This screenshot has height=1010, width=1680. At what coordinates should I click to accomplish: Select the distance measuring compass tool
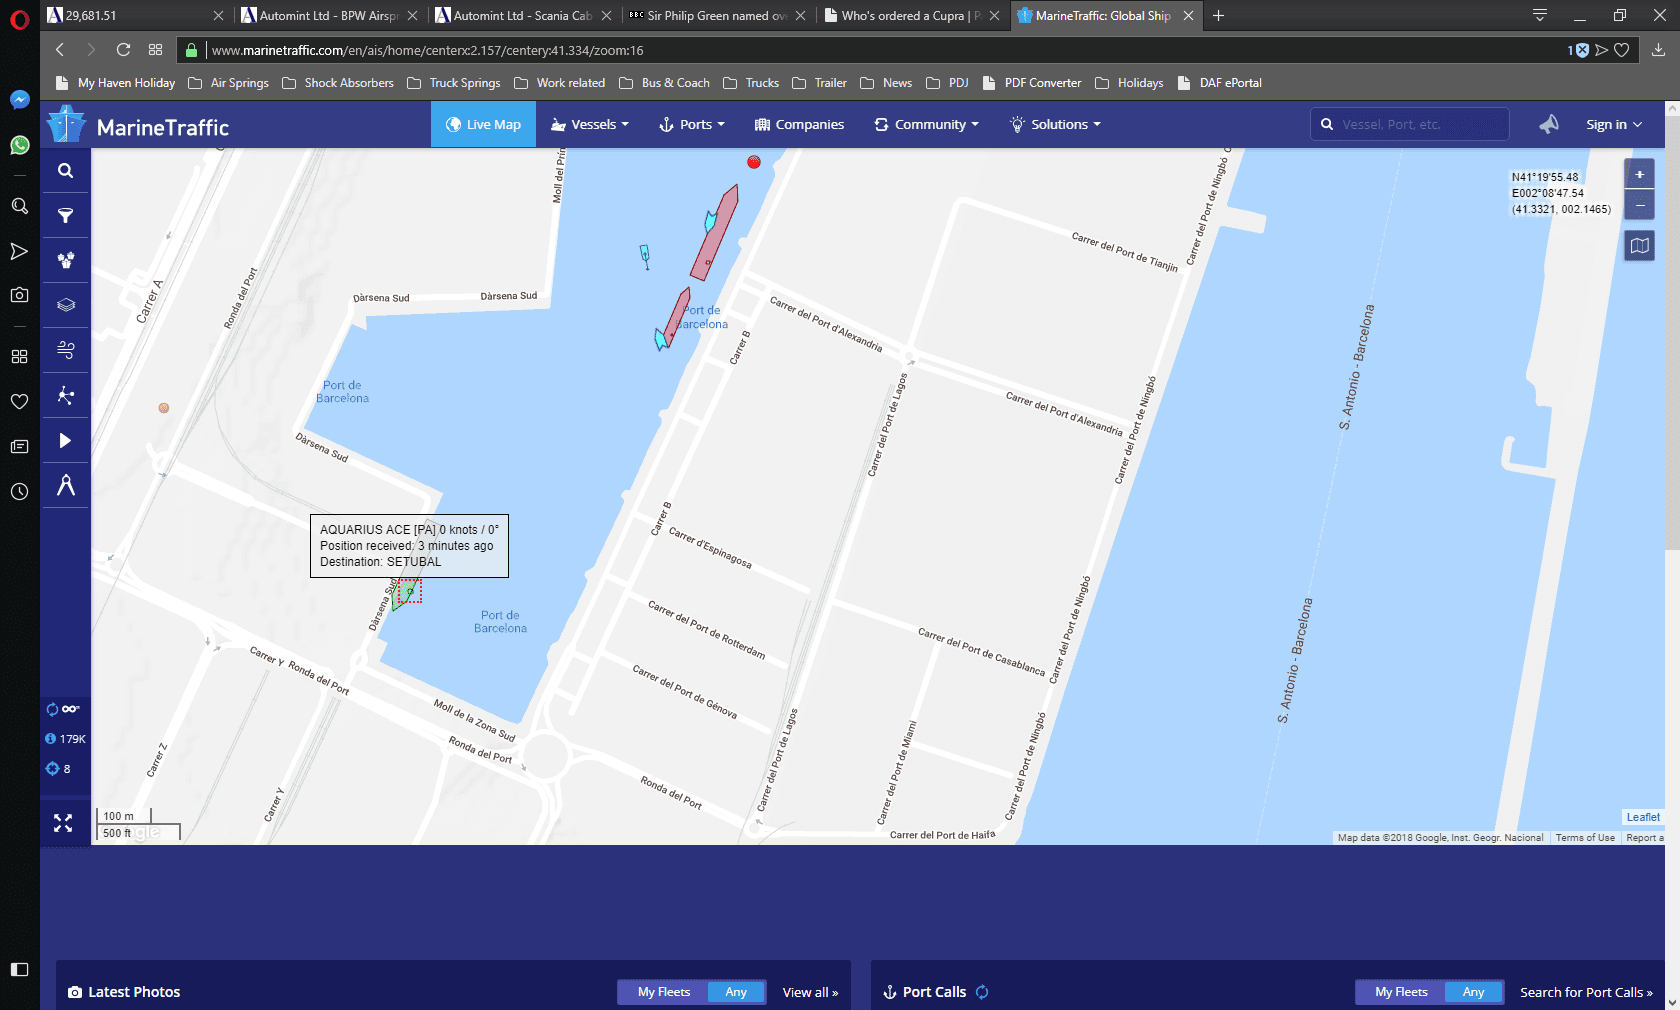point(65,486)
